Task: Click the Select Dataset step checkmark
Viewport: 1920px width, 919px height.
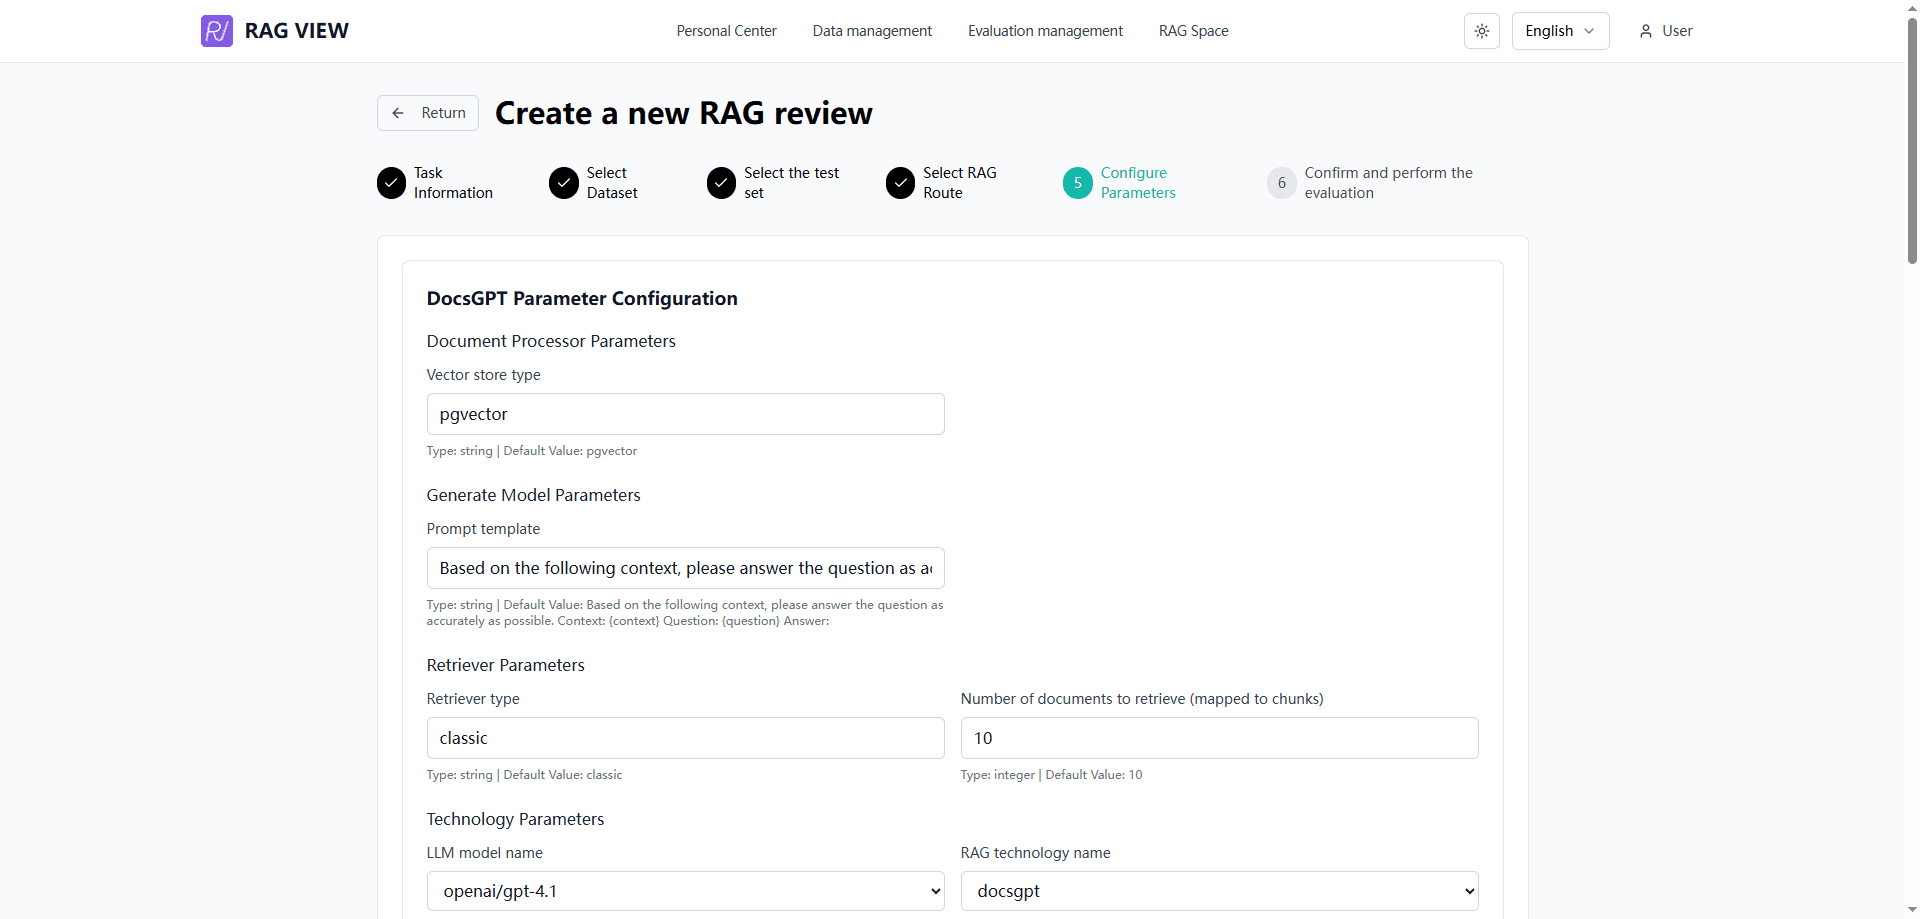Action: (564, 183)
